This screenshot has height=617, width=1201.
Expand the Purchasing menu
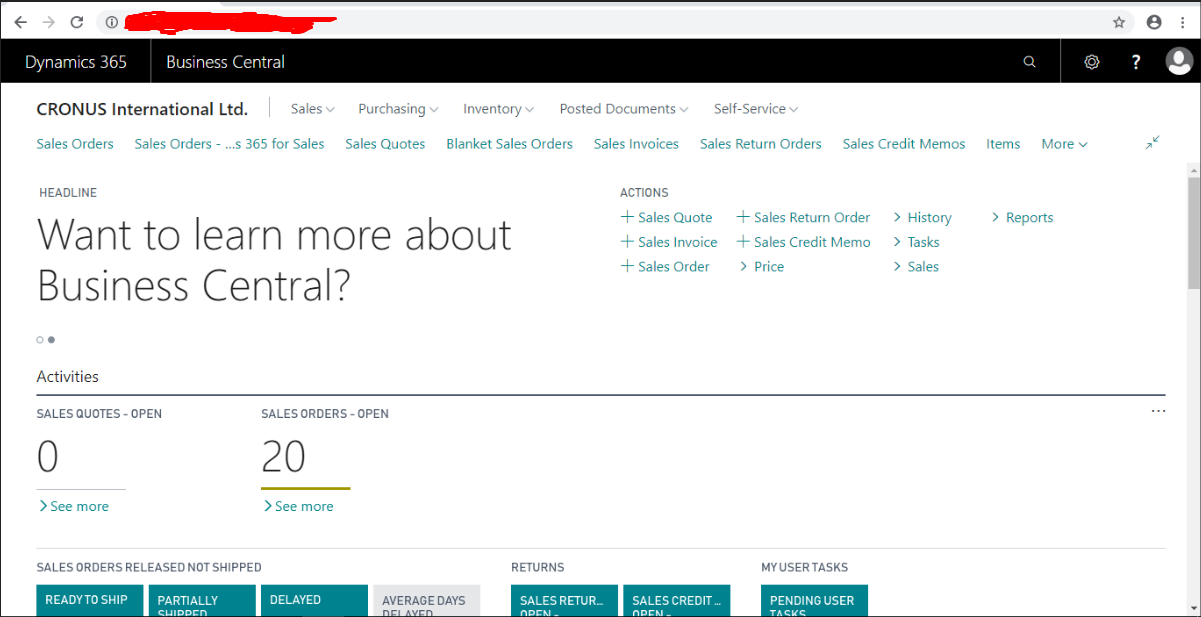coord(398,109)
